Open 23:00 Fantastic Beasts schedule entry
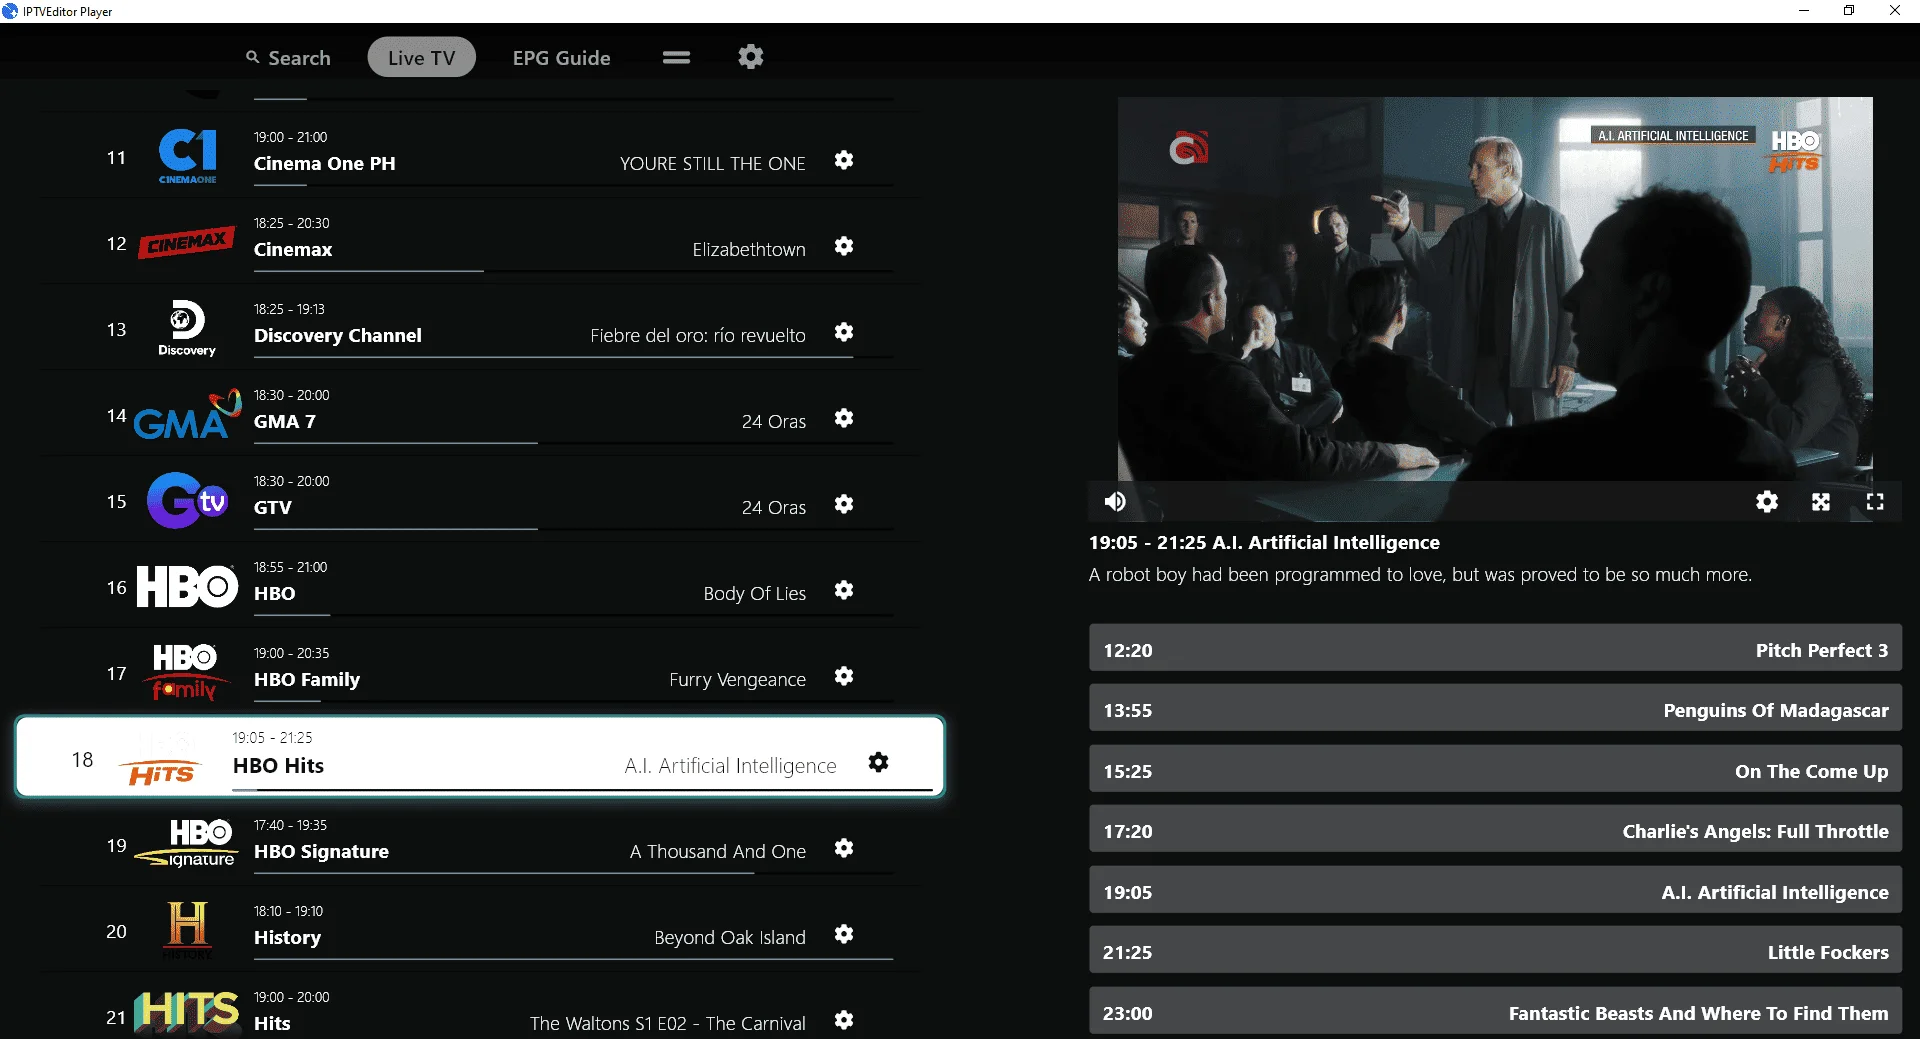 [1495, 1011]
